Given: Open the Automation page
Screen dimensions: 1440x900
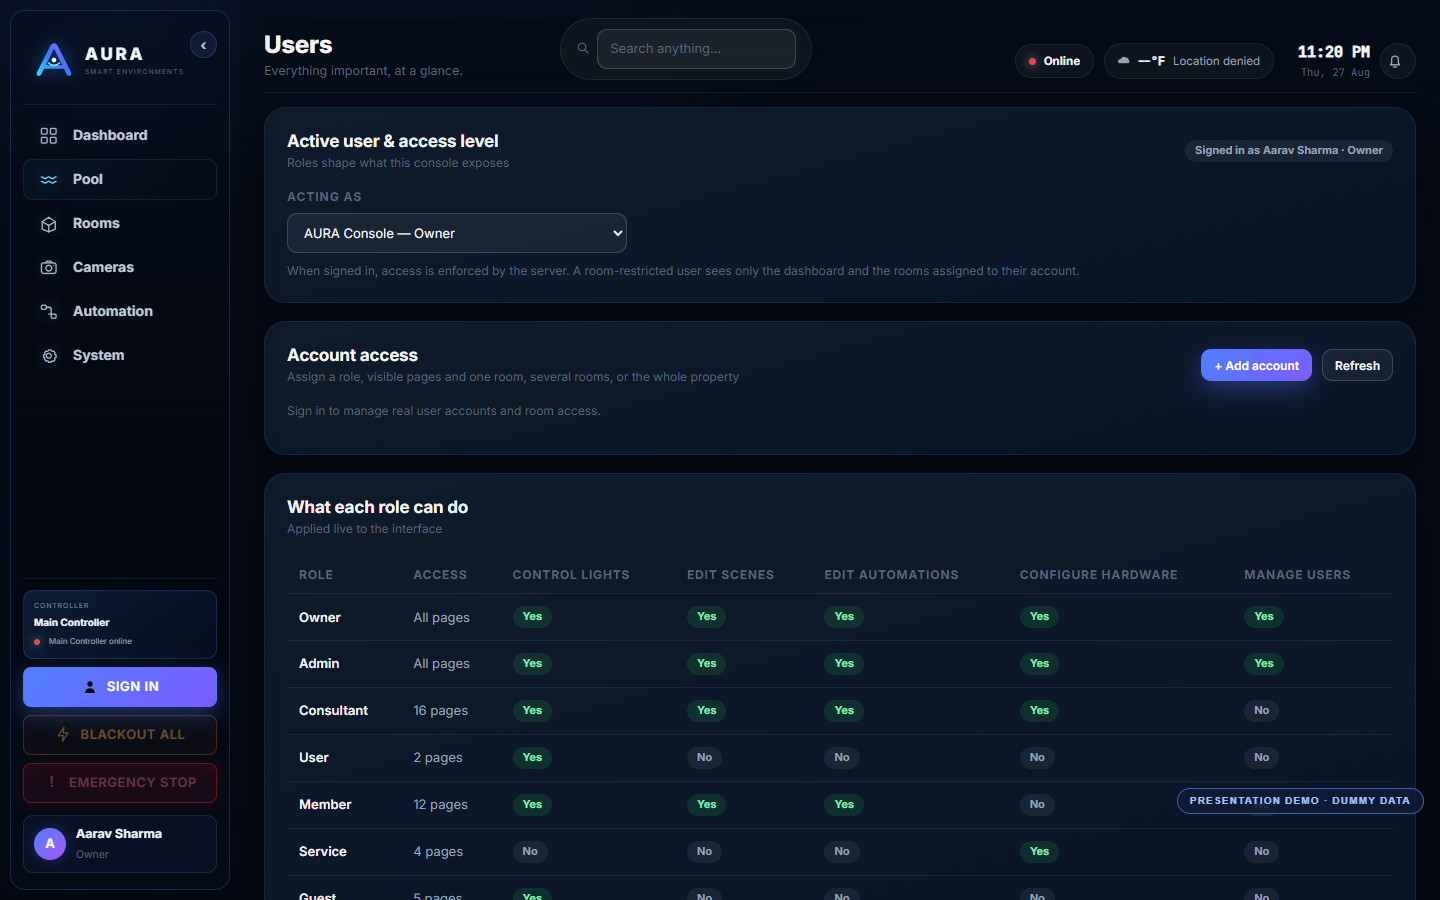Looking at the screenshot, I should pos(120,312).
